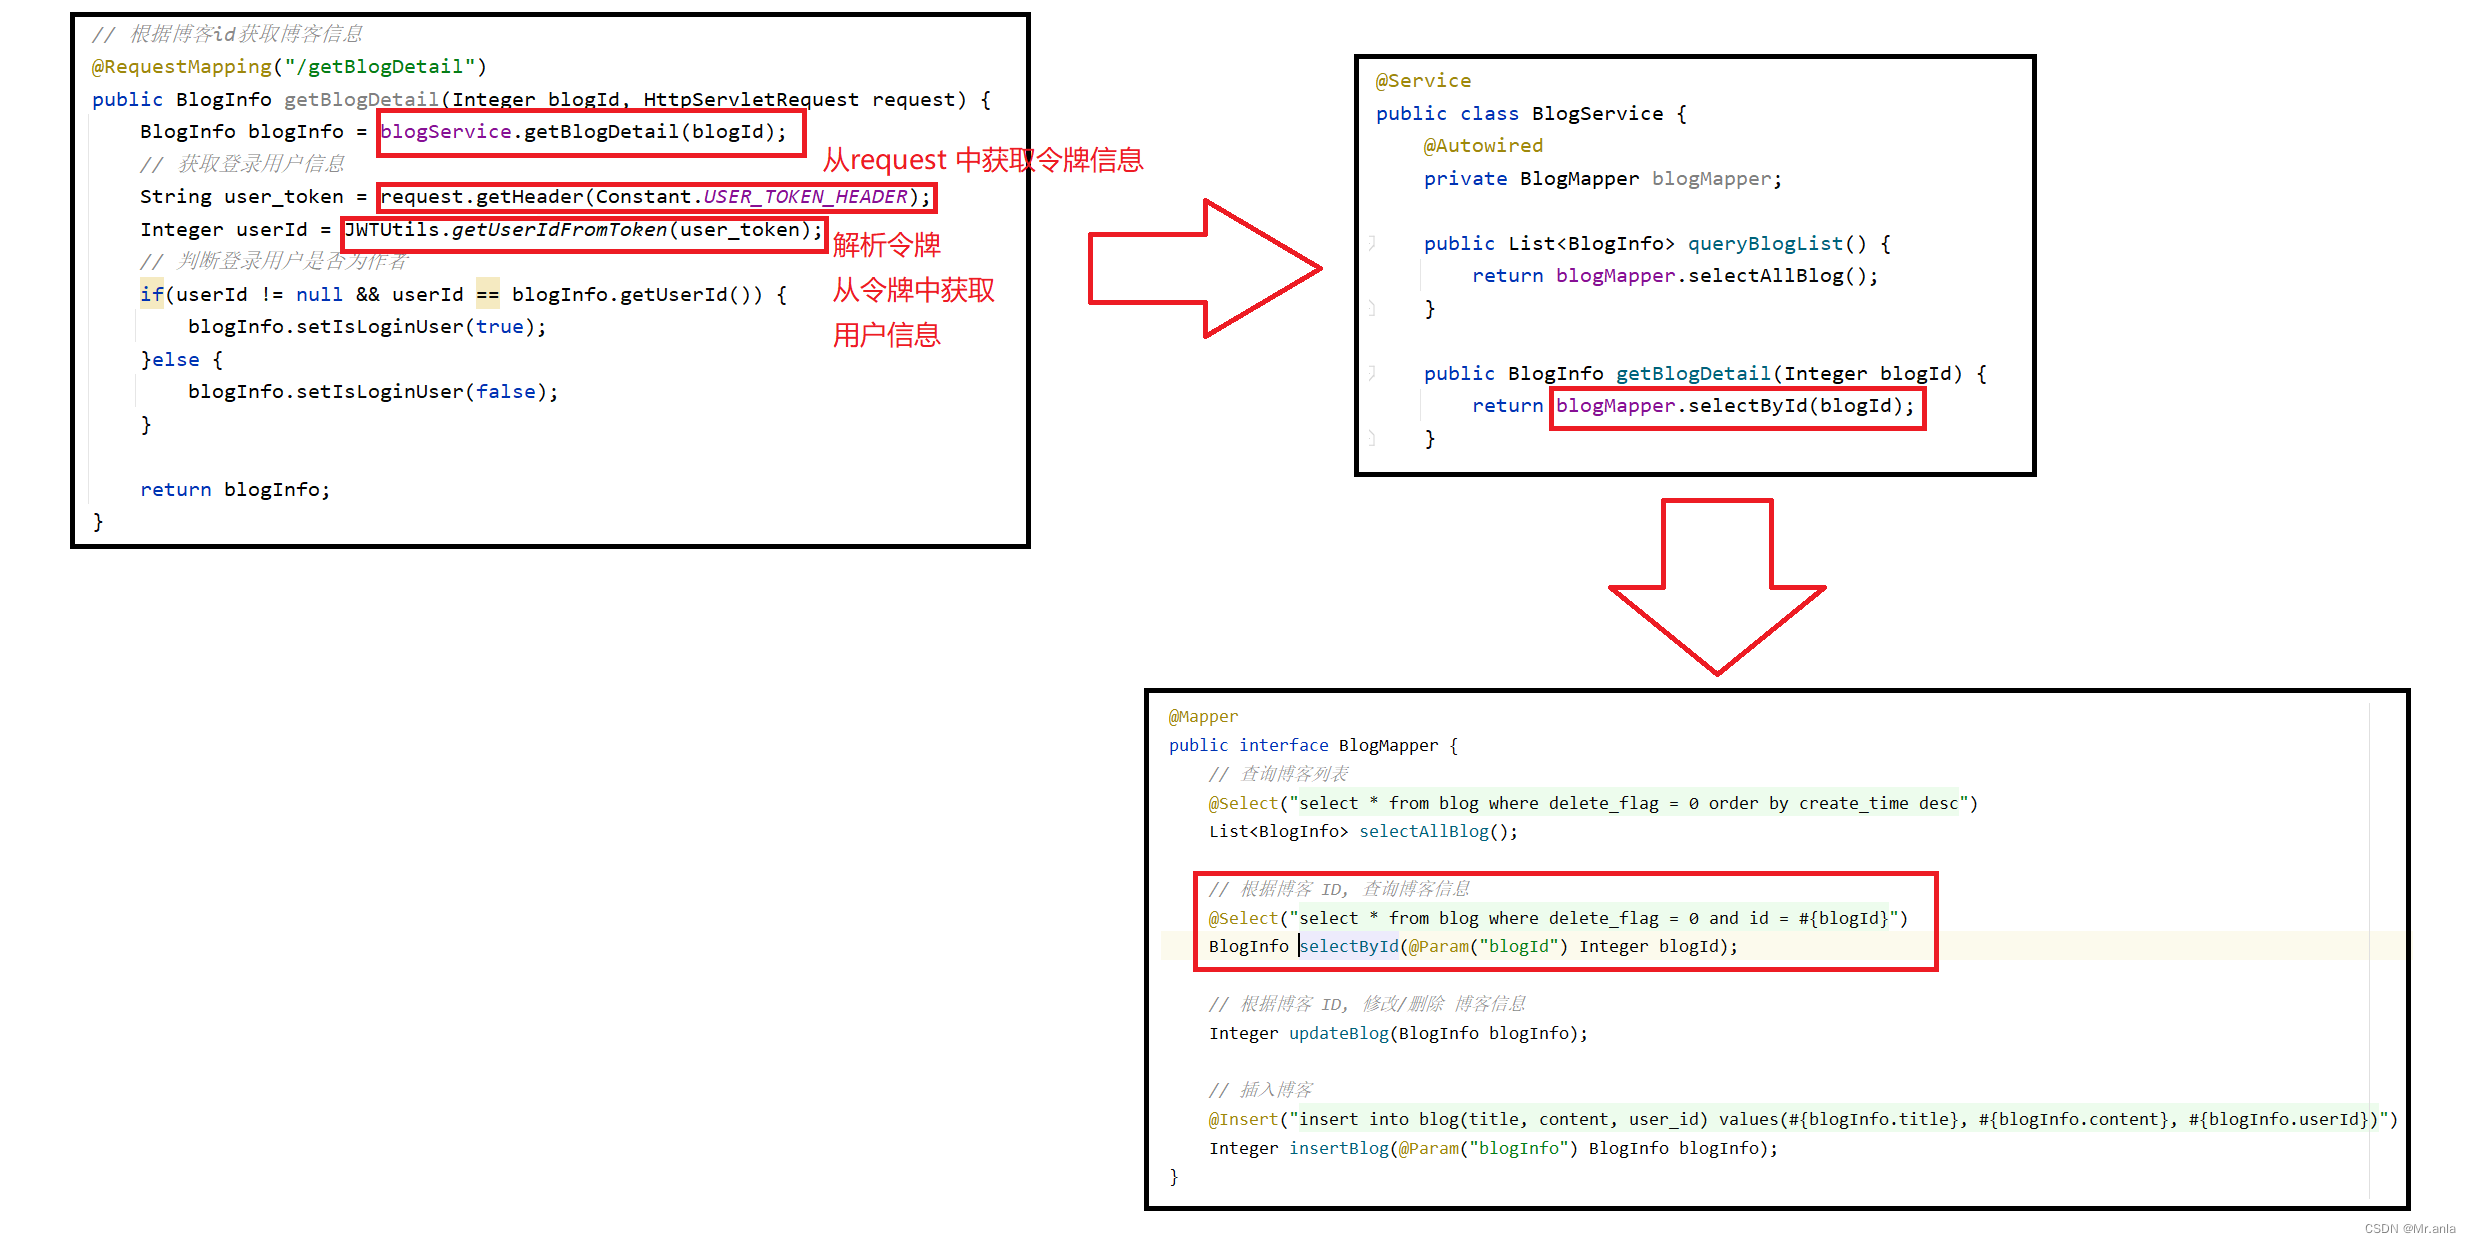2471x1243 pixels.
Task: Click 'BlogInfo blogInfo =' declaration in controller
Action: click(253, 132)
